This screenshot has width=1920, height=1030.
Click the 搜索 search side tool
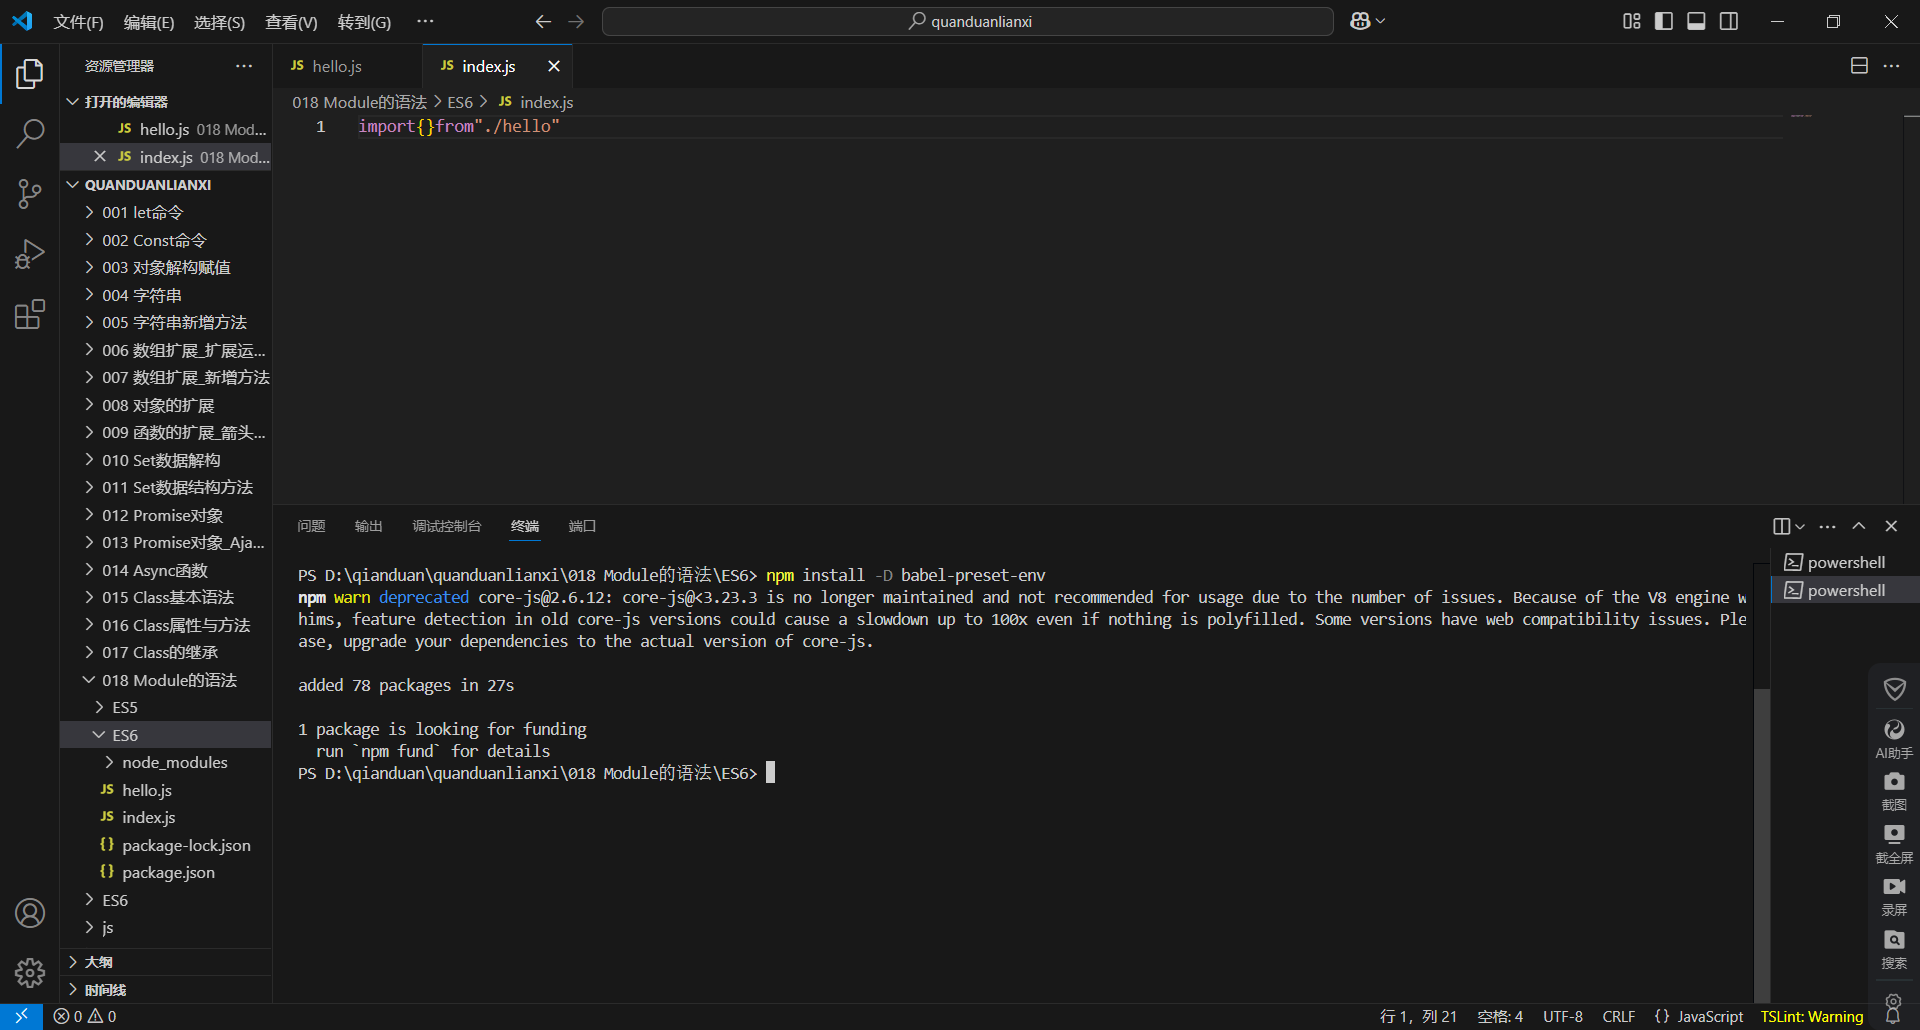point(1894,949)
